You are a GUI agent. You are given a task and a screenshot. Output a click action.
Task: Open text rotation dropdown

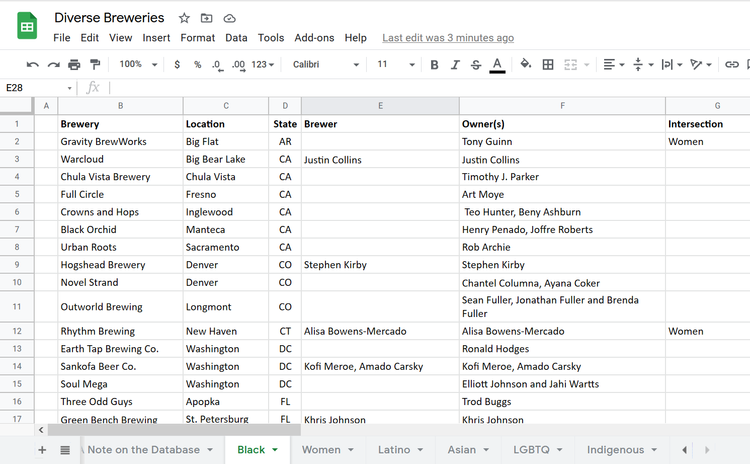pyautogui.click(x=701, y=65)
